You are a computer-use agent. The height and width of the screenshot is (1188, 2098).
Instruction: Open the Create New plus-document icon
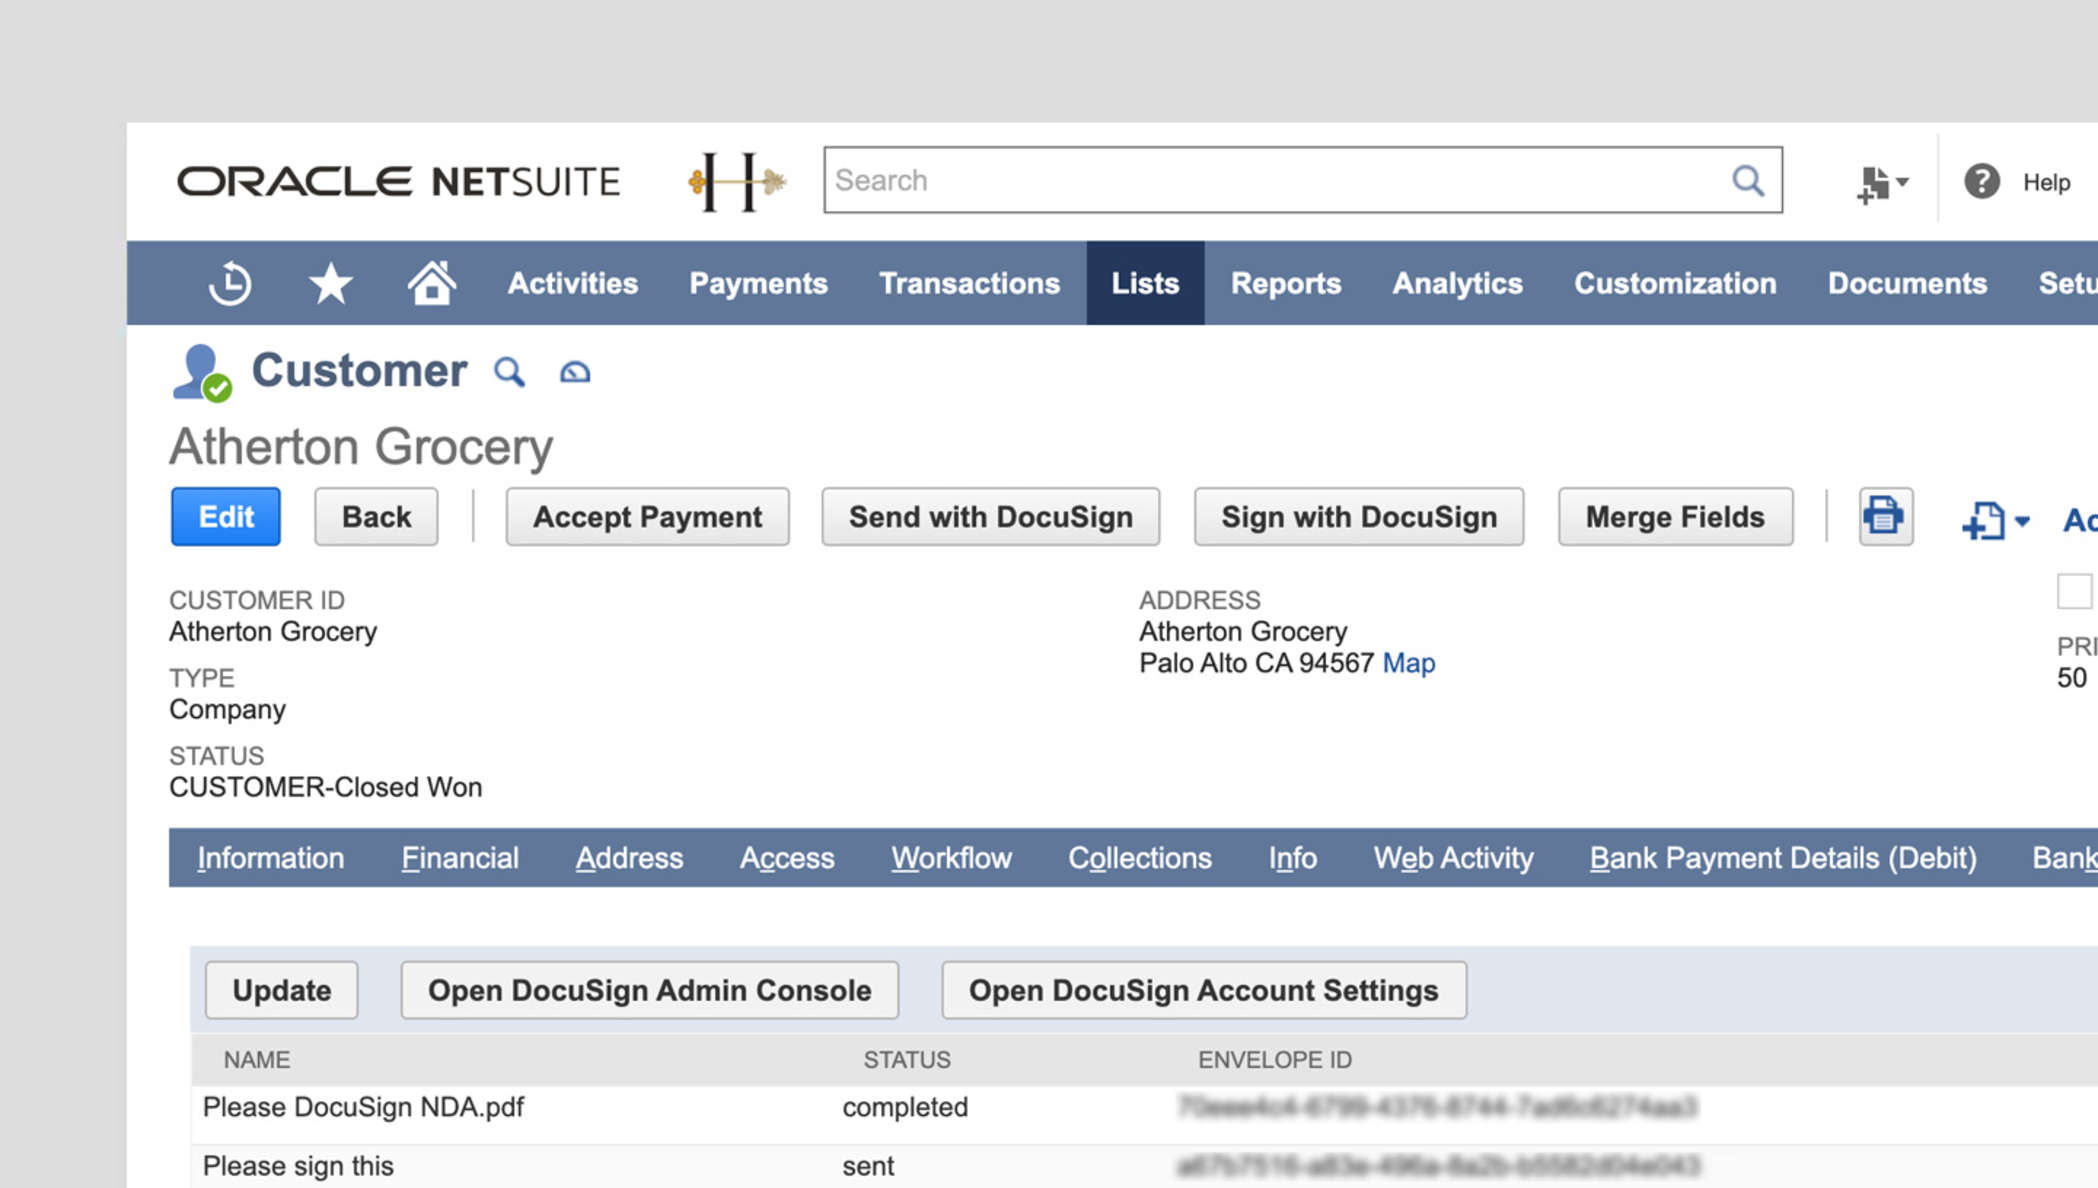[1881, 183]
